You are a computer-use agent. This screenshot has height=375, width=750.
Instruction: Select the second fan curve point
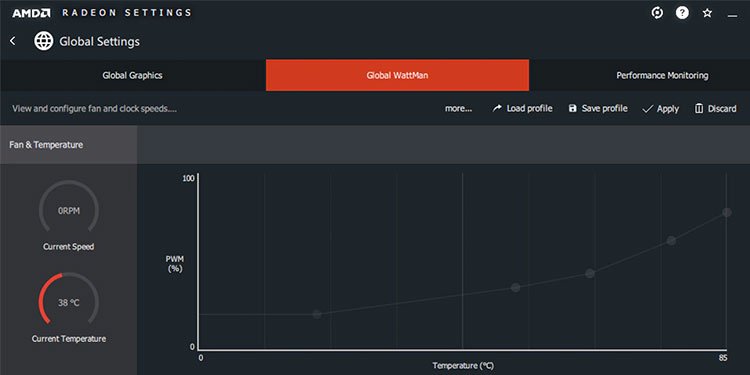515,287
